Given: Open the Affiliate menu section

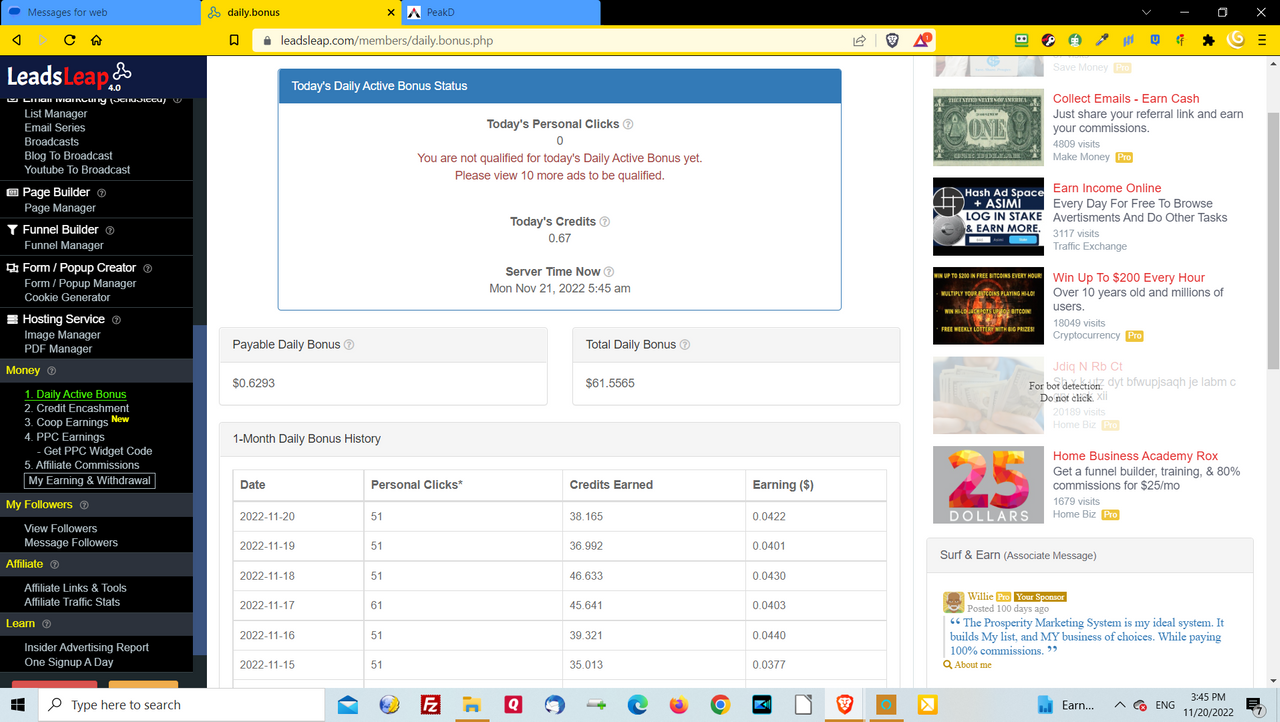Looking at the screenshot, I should pyautogui.click(x=24, y=564).
